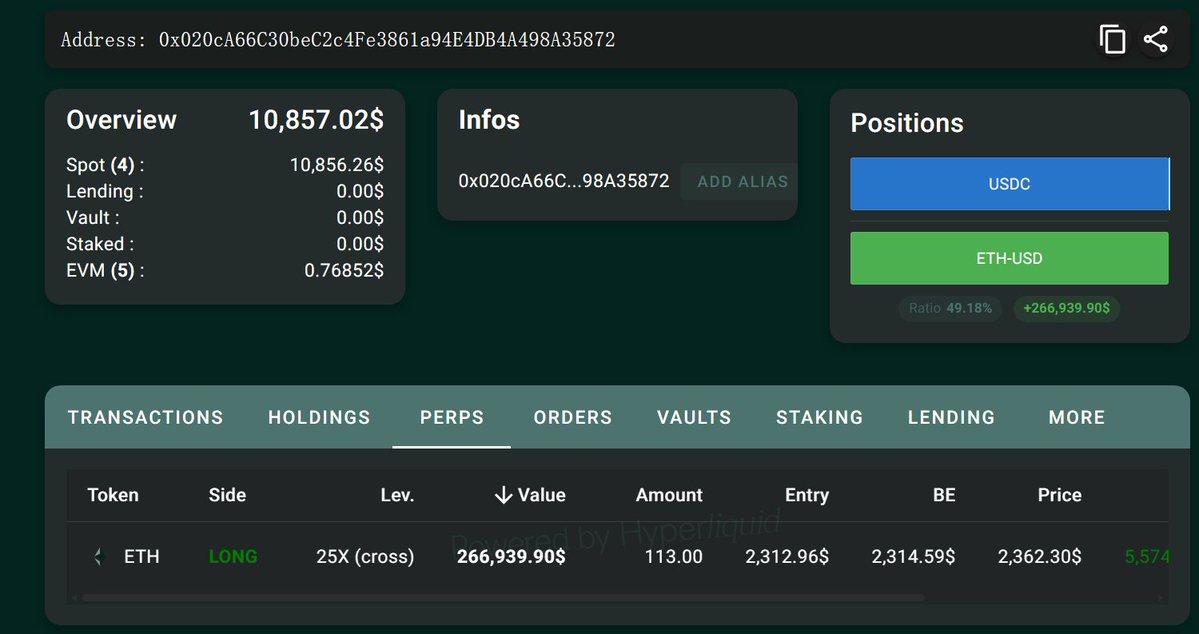Screen dimensions: 1199x634
Task: Click the Lev. column header
Action: pos(397,495)
